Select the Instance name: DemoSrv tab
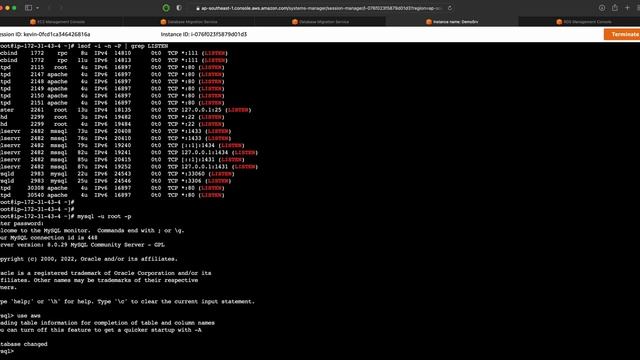The image size is (640, 360). [x=452, y=22]
